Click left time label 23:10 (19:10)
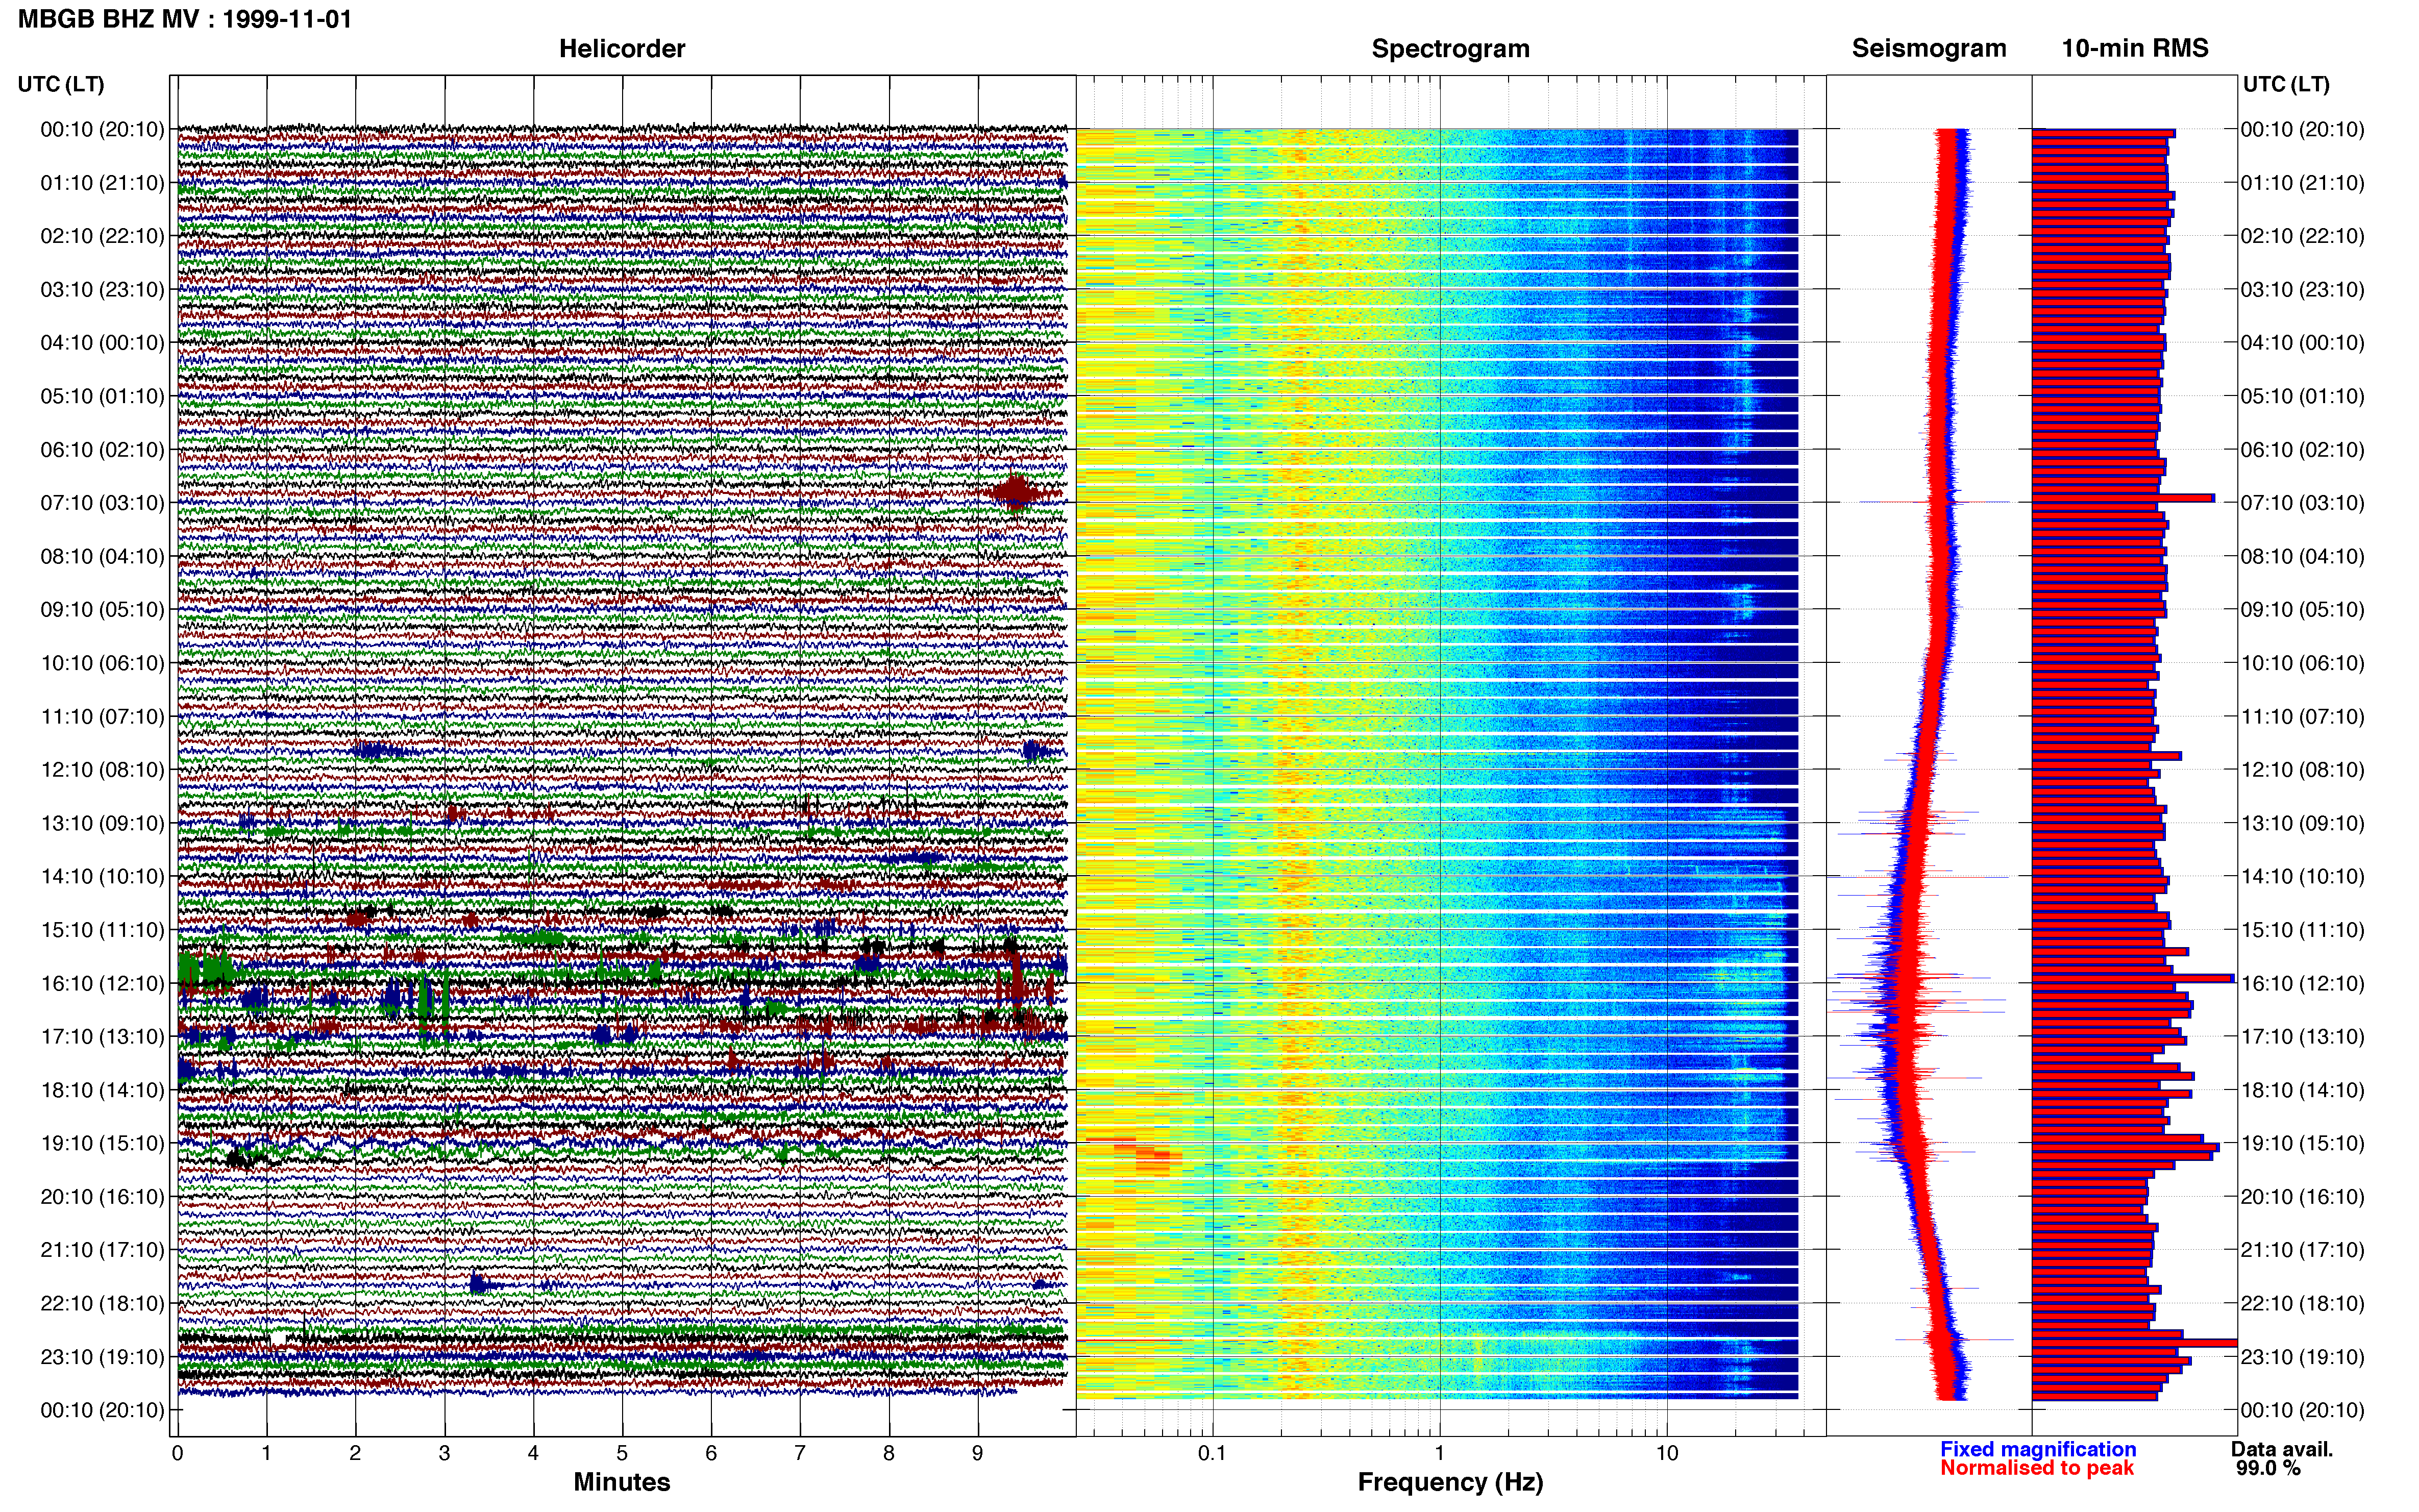This screenshot has height=1512, width=2419. tap(102, 1357)
